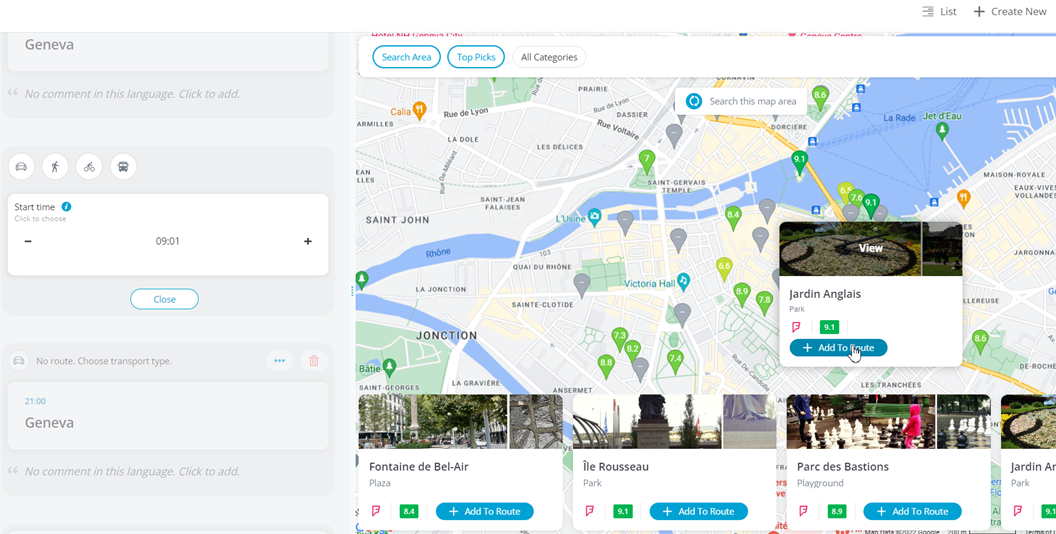Open Fontaine de Bel-Air card photo
The width and height of the screenshot is (1056, 534).
[x=432, y=422]
